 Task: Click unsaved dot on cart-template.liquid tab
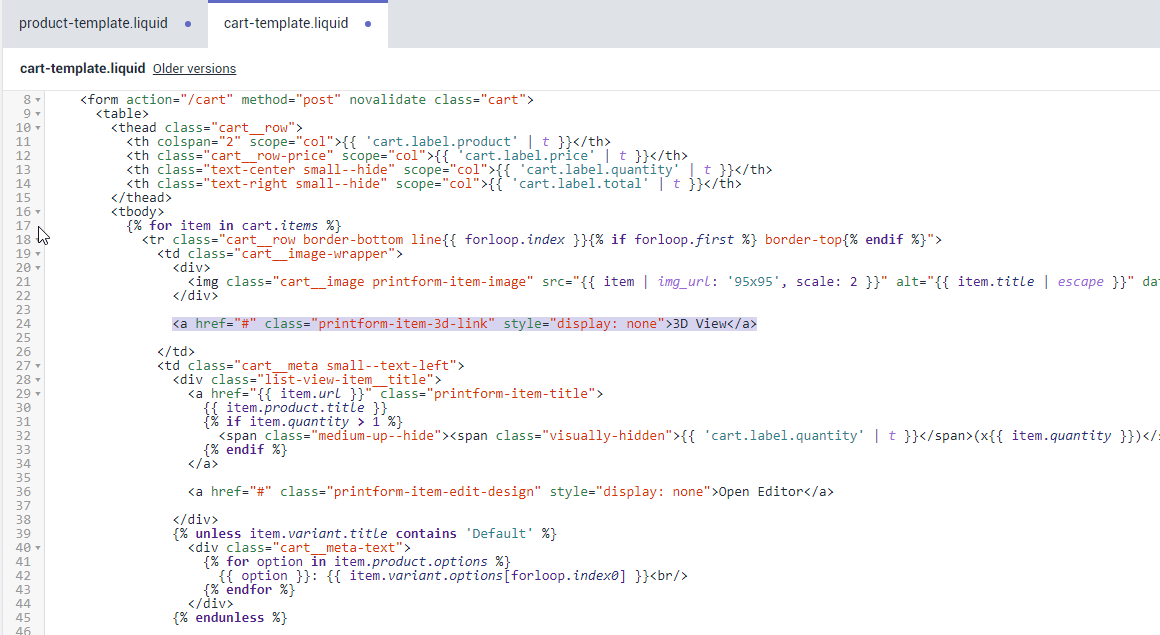[x=368, y=24]
